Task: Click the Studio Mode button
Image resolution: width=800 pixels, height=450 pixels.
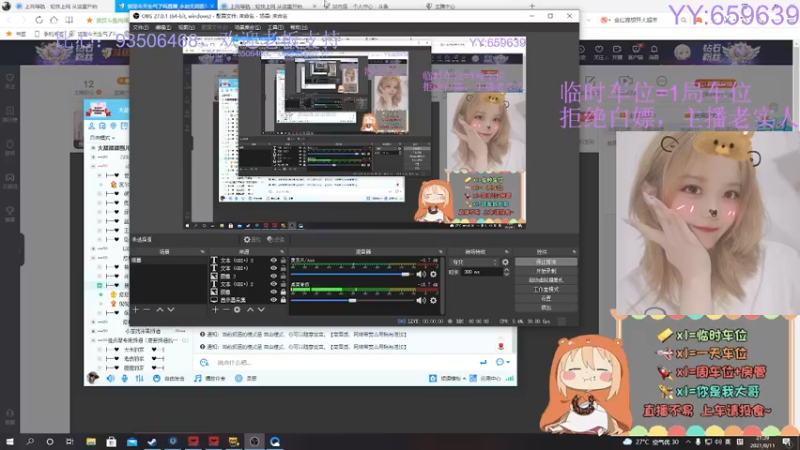Action: point(546,289)
